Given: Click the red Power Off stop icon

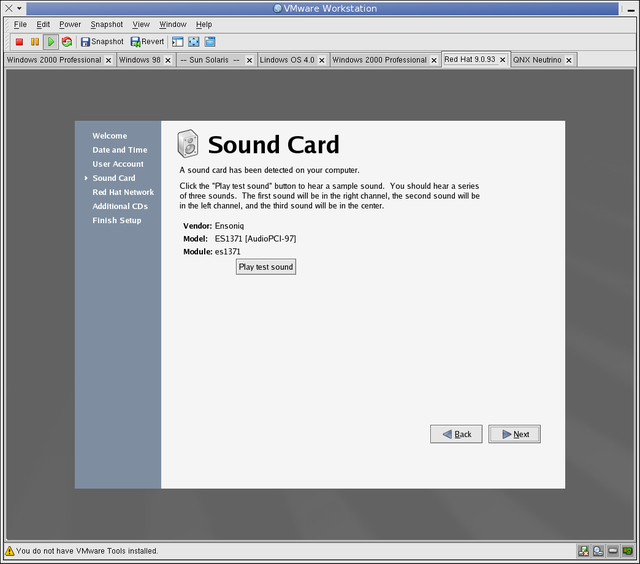Looking at the screenshot, I should [19, 42].
